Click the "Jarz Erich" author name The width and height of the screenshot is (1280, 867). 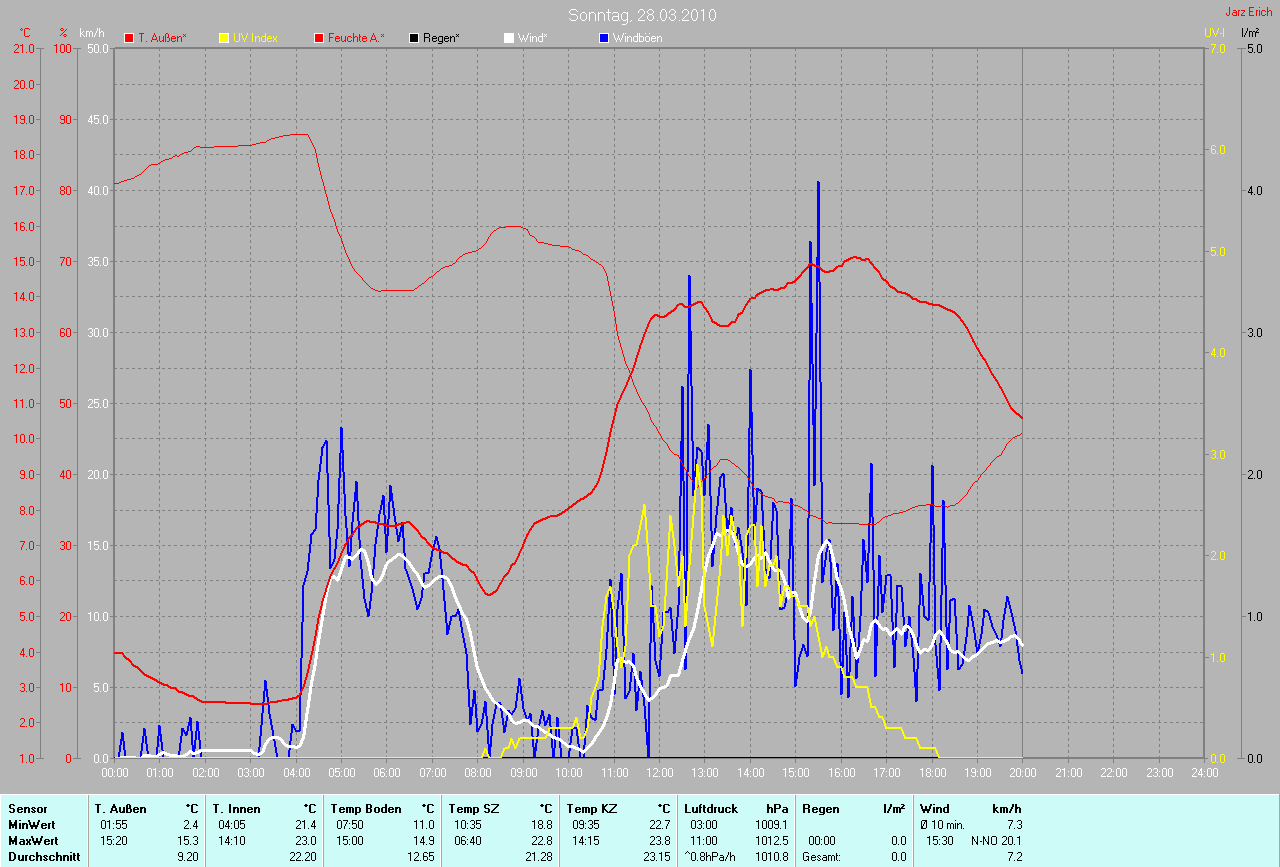tap(1249, 12)
